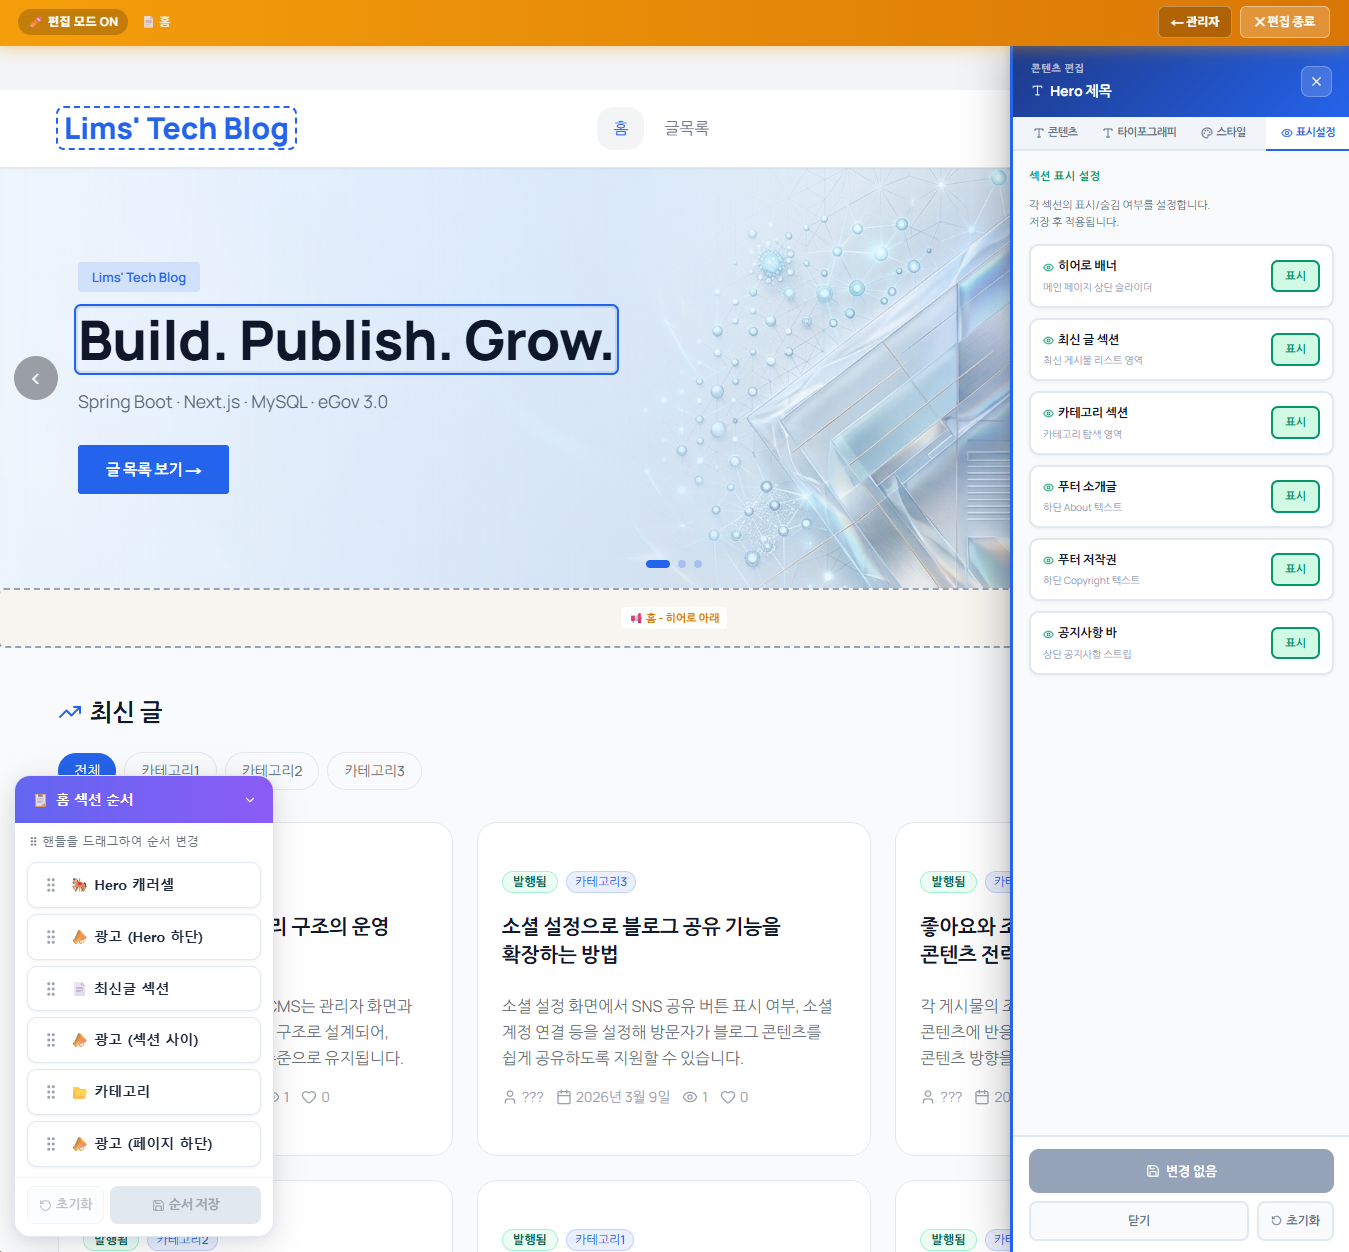
Task: Switch to the 타이포그래피 tab
Action: (x=1139, y=133)
